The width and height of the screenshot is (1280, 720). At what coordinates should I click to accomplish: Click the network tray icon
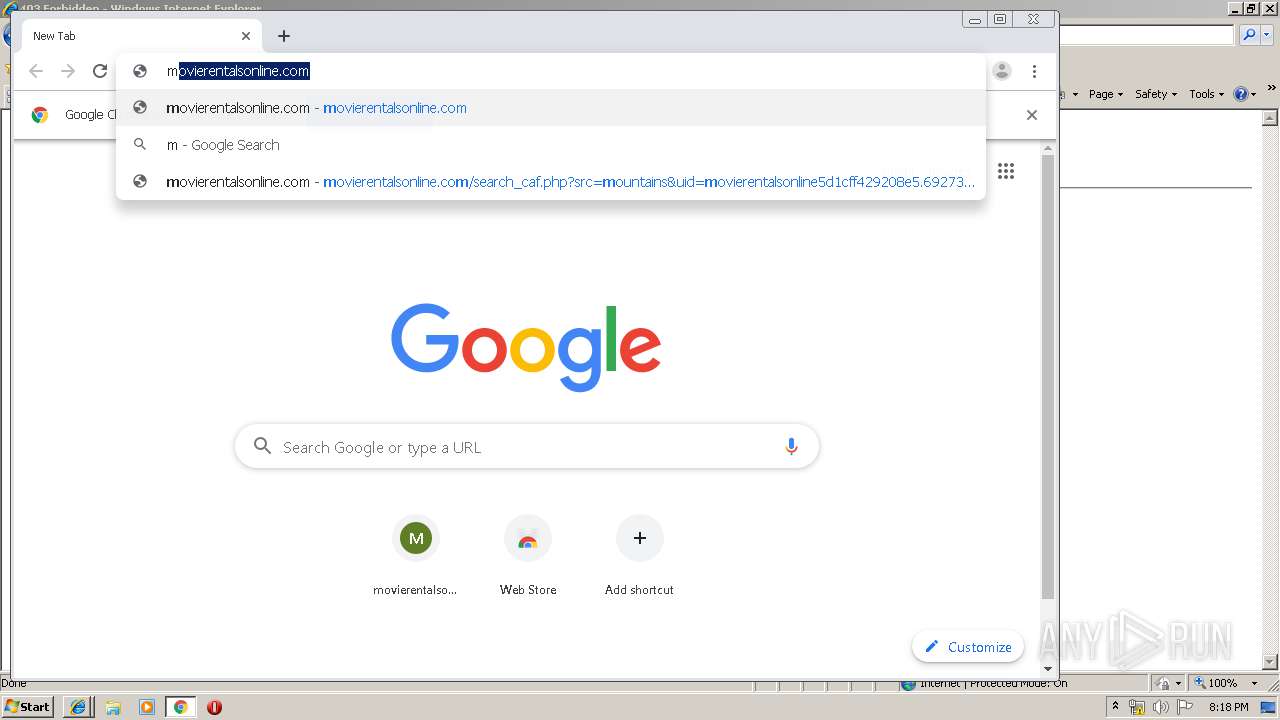pos(1137,707)
